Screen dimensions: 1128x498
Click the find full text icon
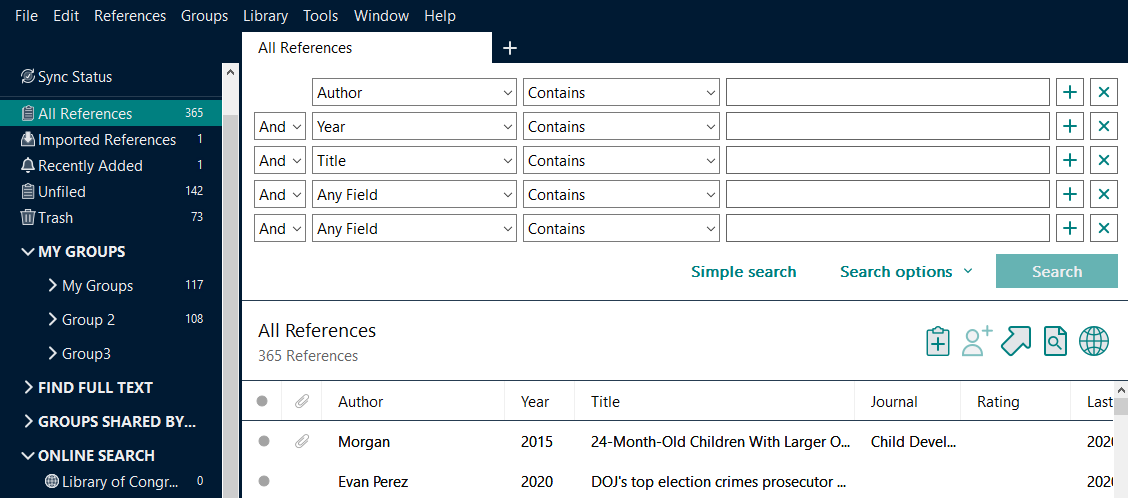pos(1055,341)
